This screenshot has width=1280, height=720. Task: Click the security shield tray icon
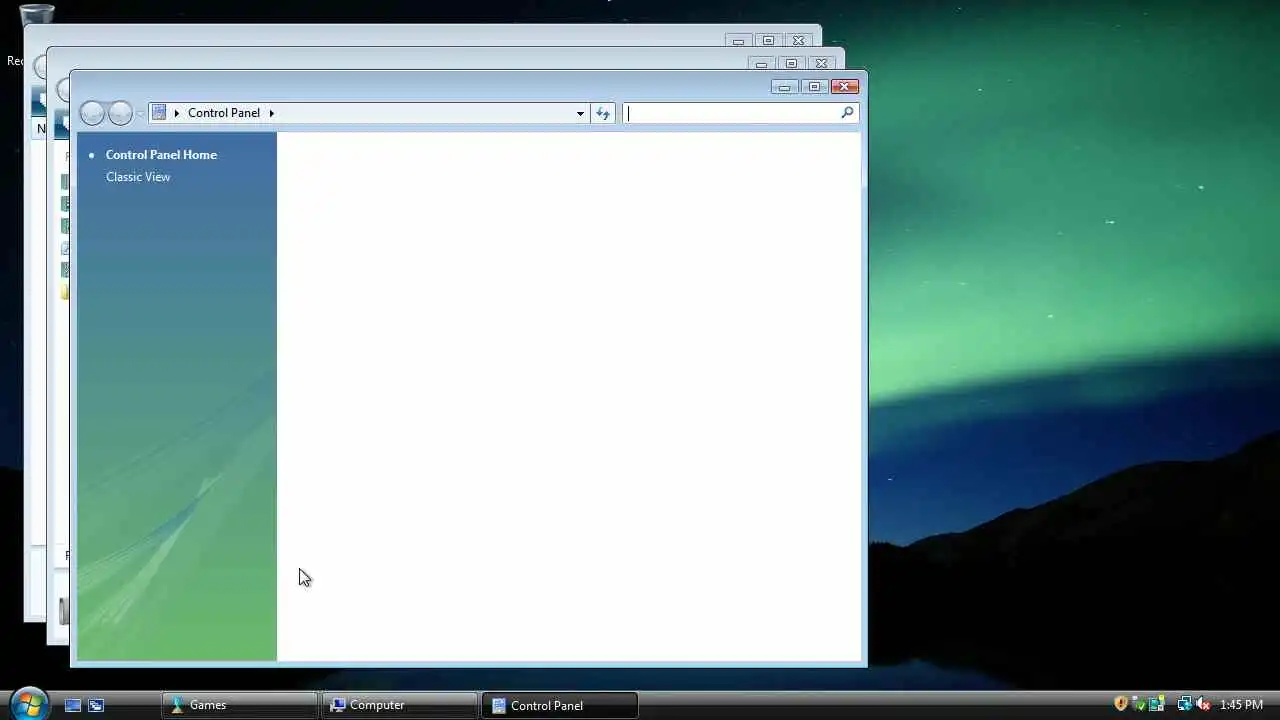(1121, 704)
